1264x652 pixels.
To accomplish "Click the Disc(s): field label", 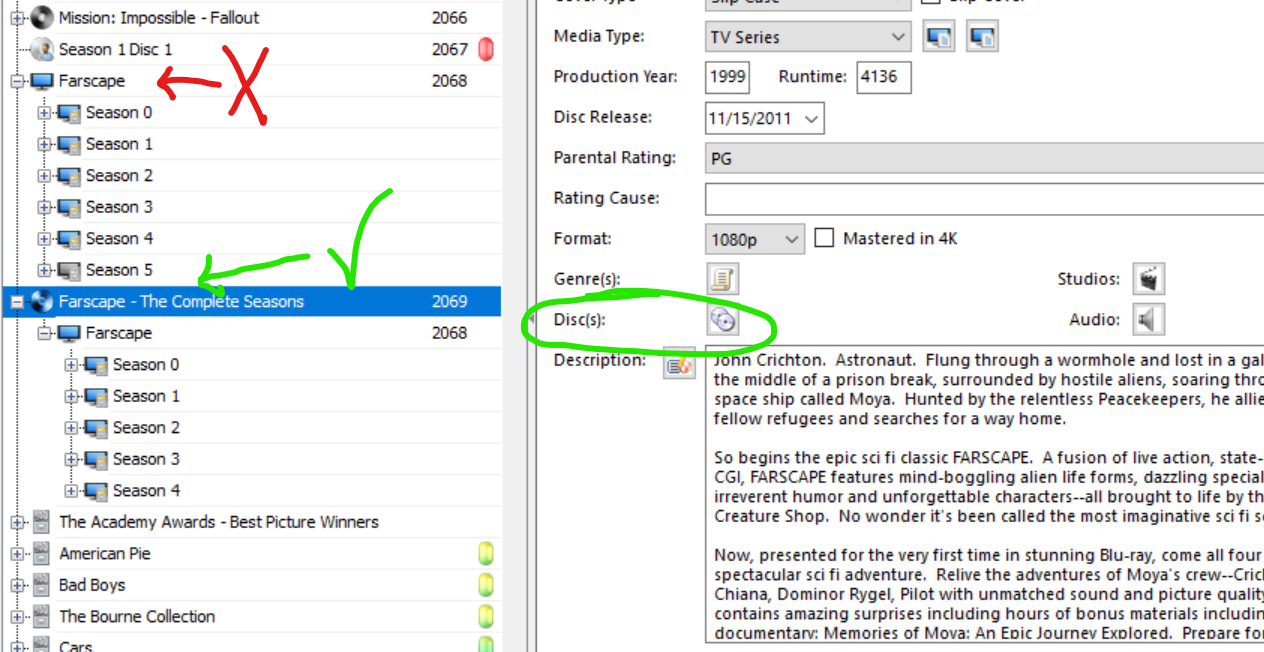I will pos(579,320).
